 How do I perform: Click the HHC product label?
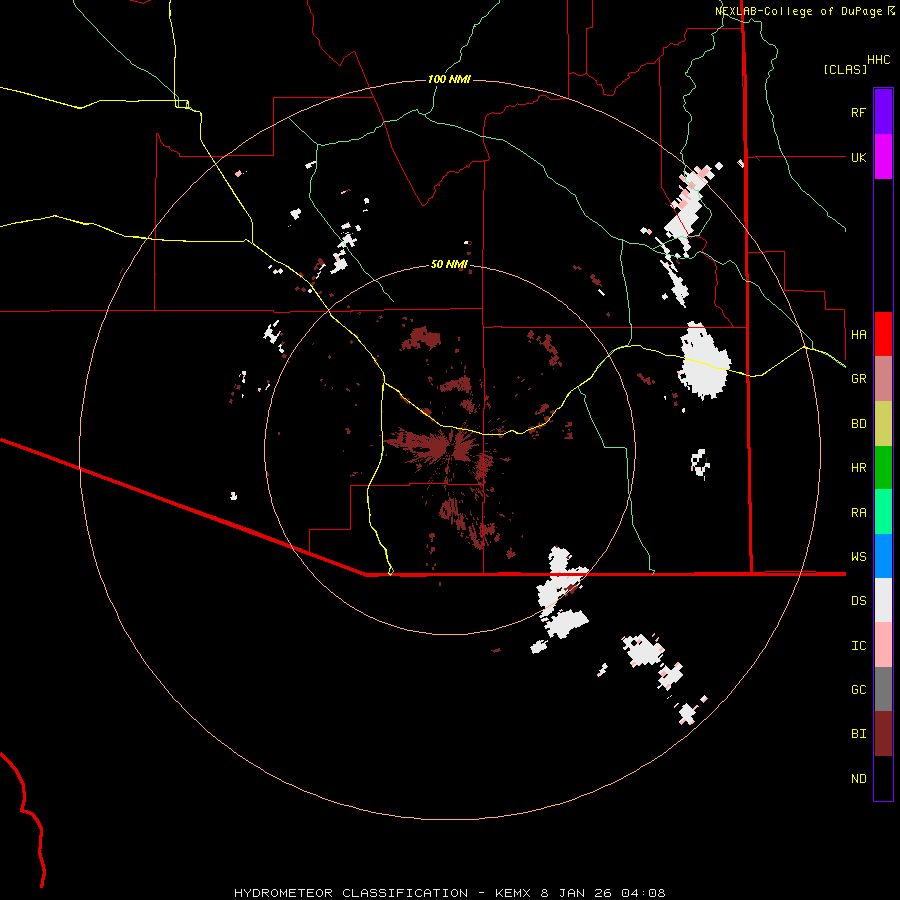[x=878, y=60]
